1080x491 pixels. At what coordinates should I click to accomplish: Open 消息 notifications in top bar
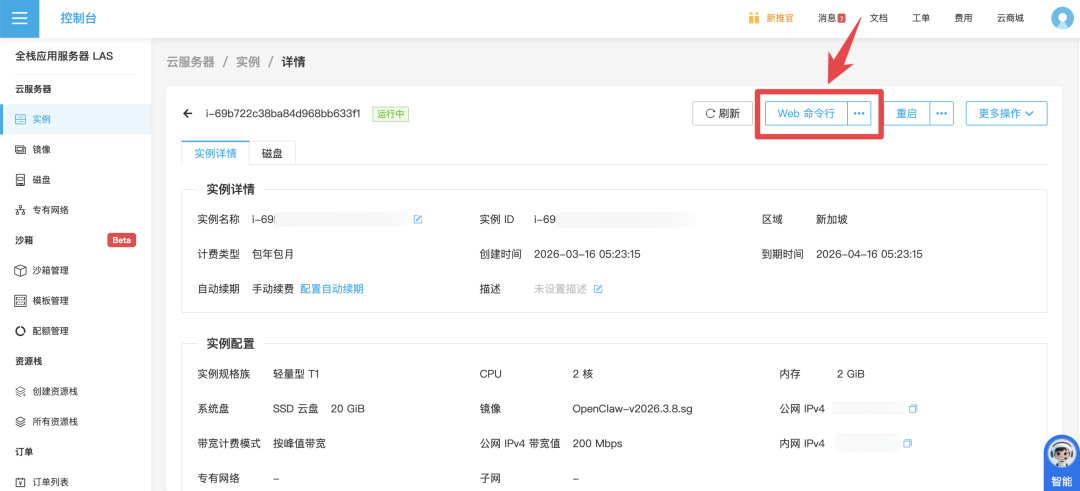[x=831, y=18]
